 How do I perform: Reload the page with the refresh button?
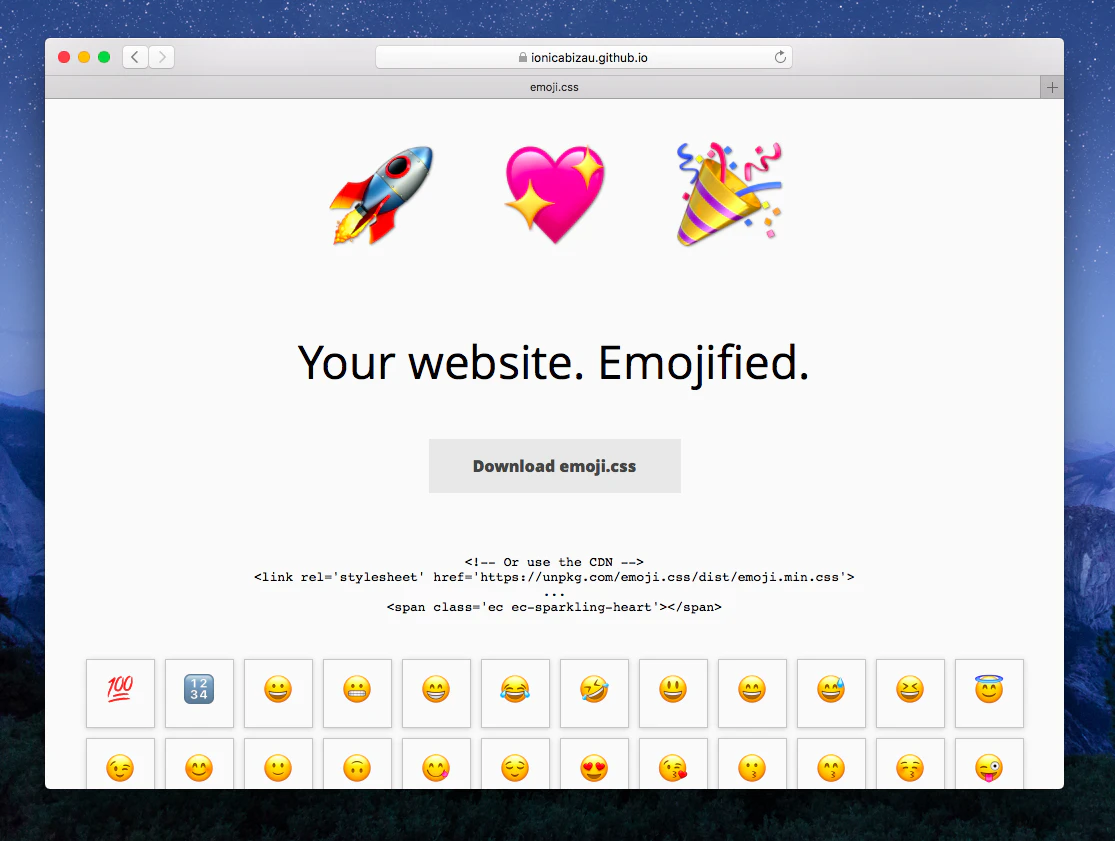[x=780, y=57]
